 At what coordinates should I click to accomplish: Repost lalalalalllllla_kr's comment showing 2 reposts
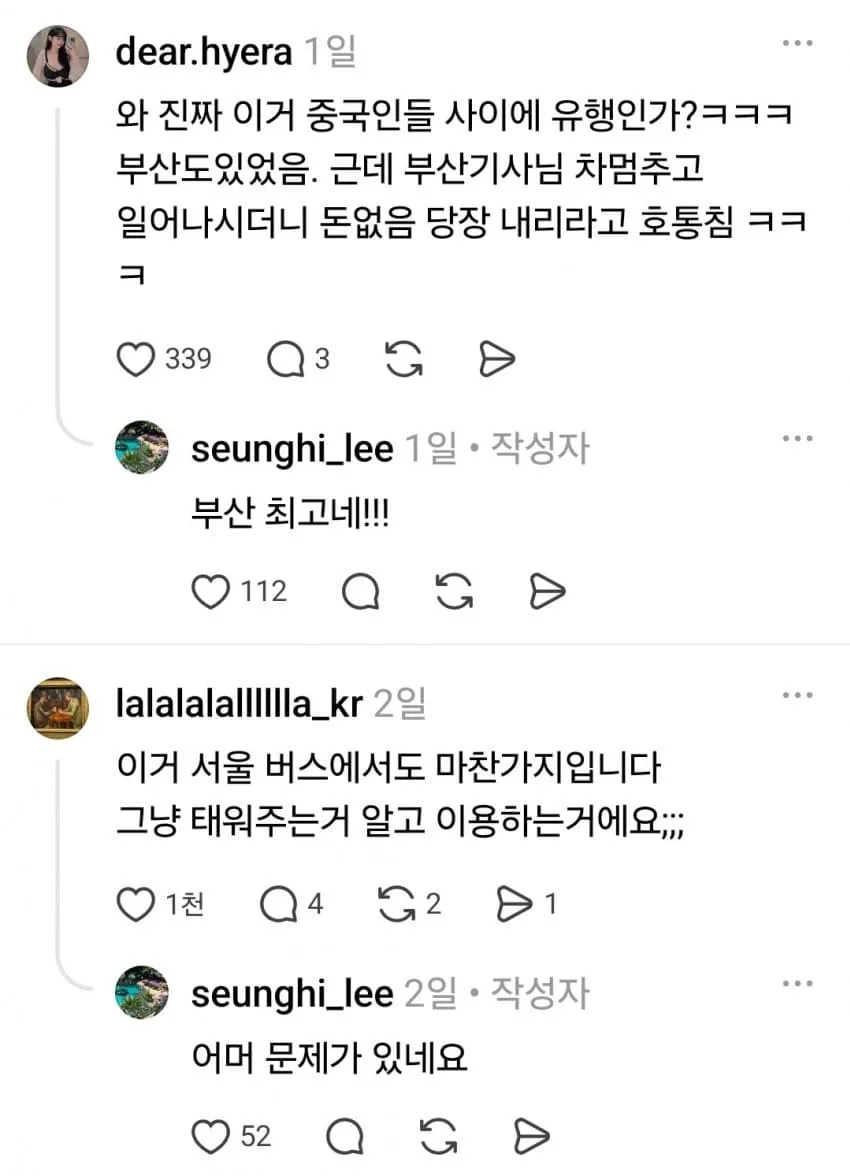click(397, 904)
